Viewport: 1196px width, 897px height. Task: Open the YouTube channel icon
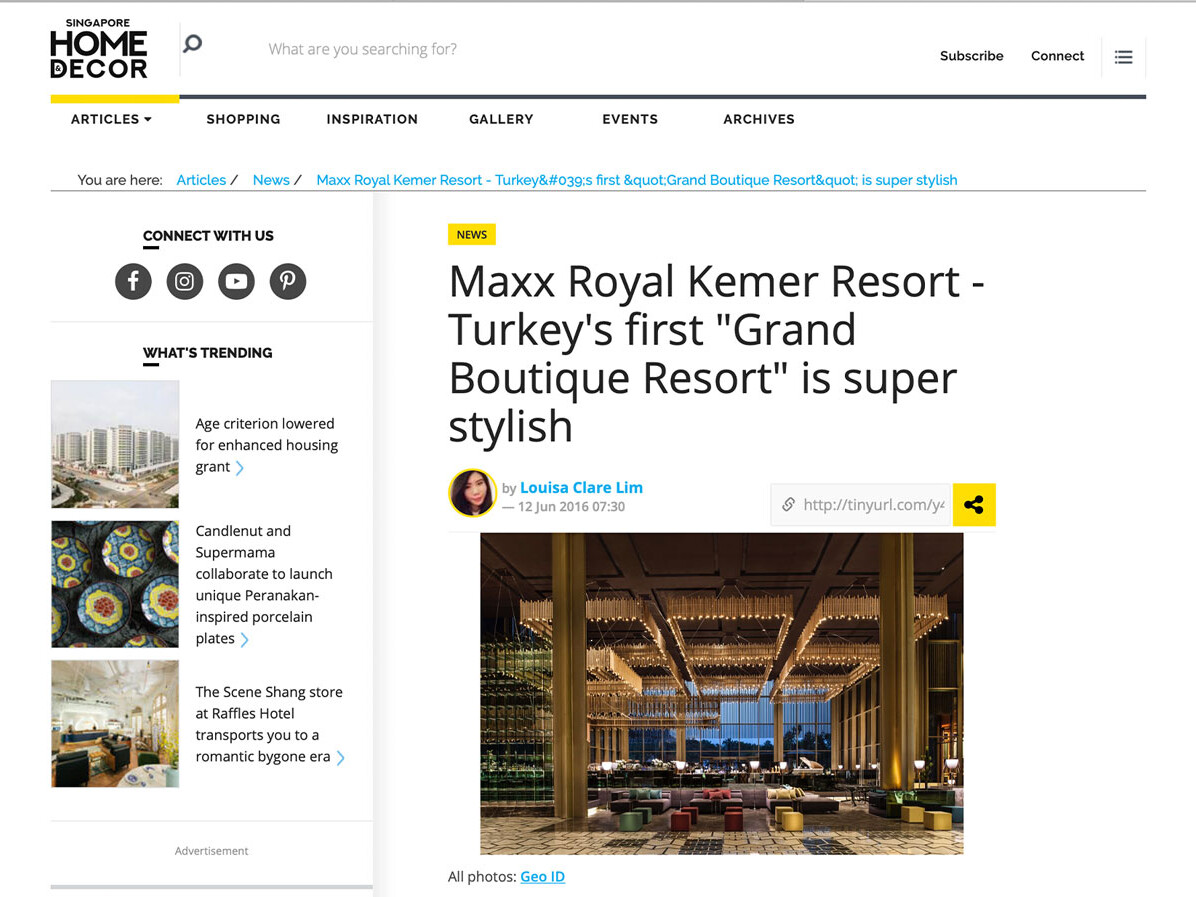click(x=236, y=281)
